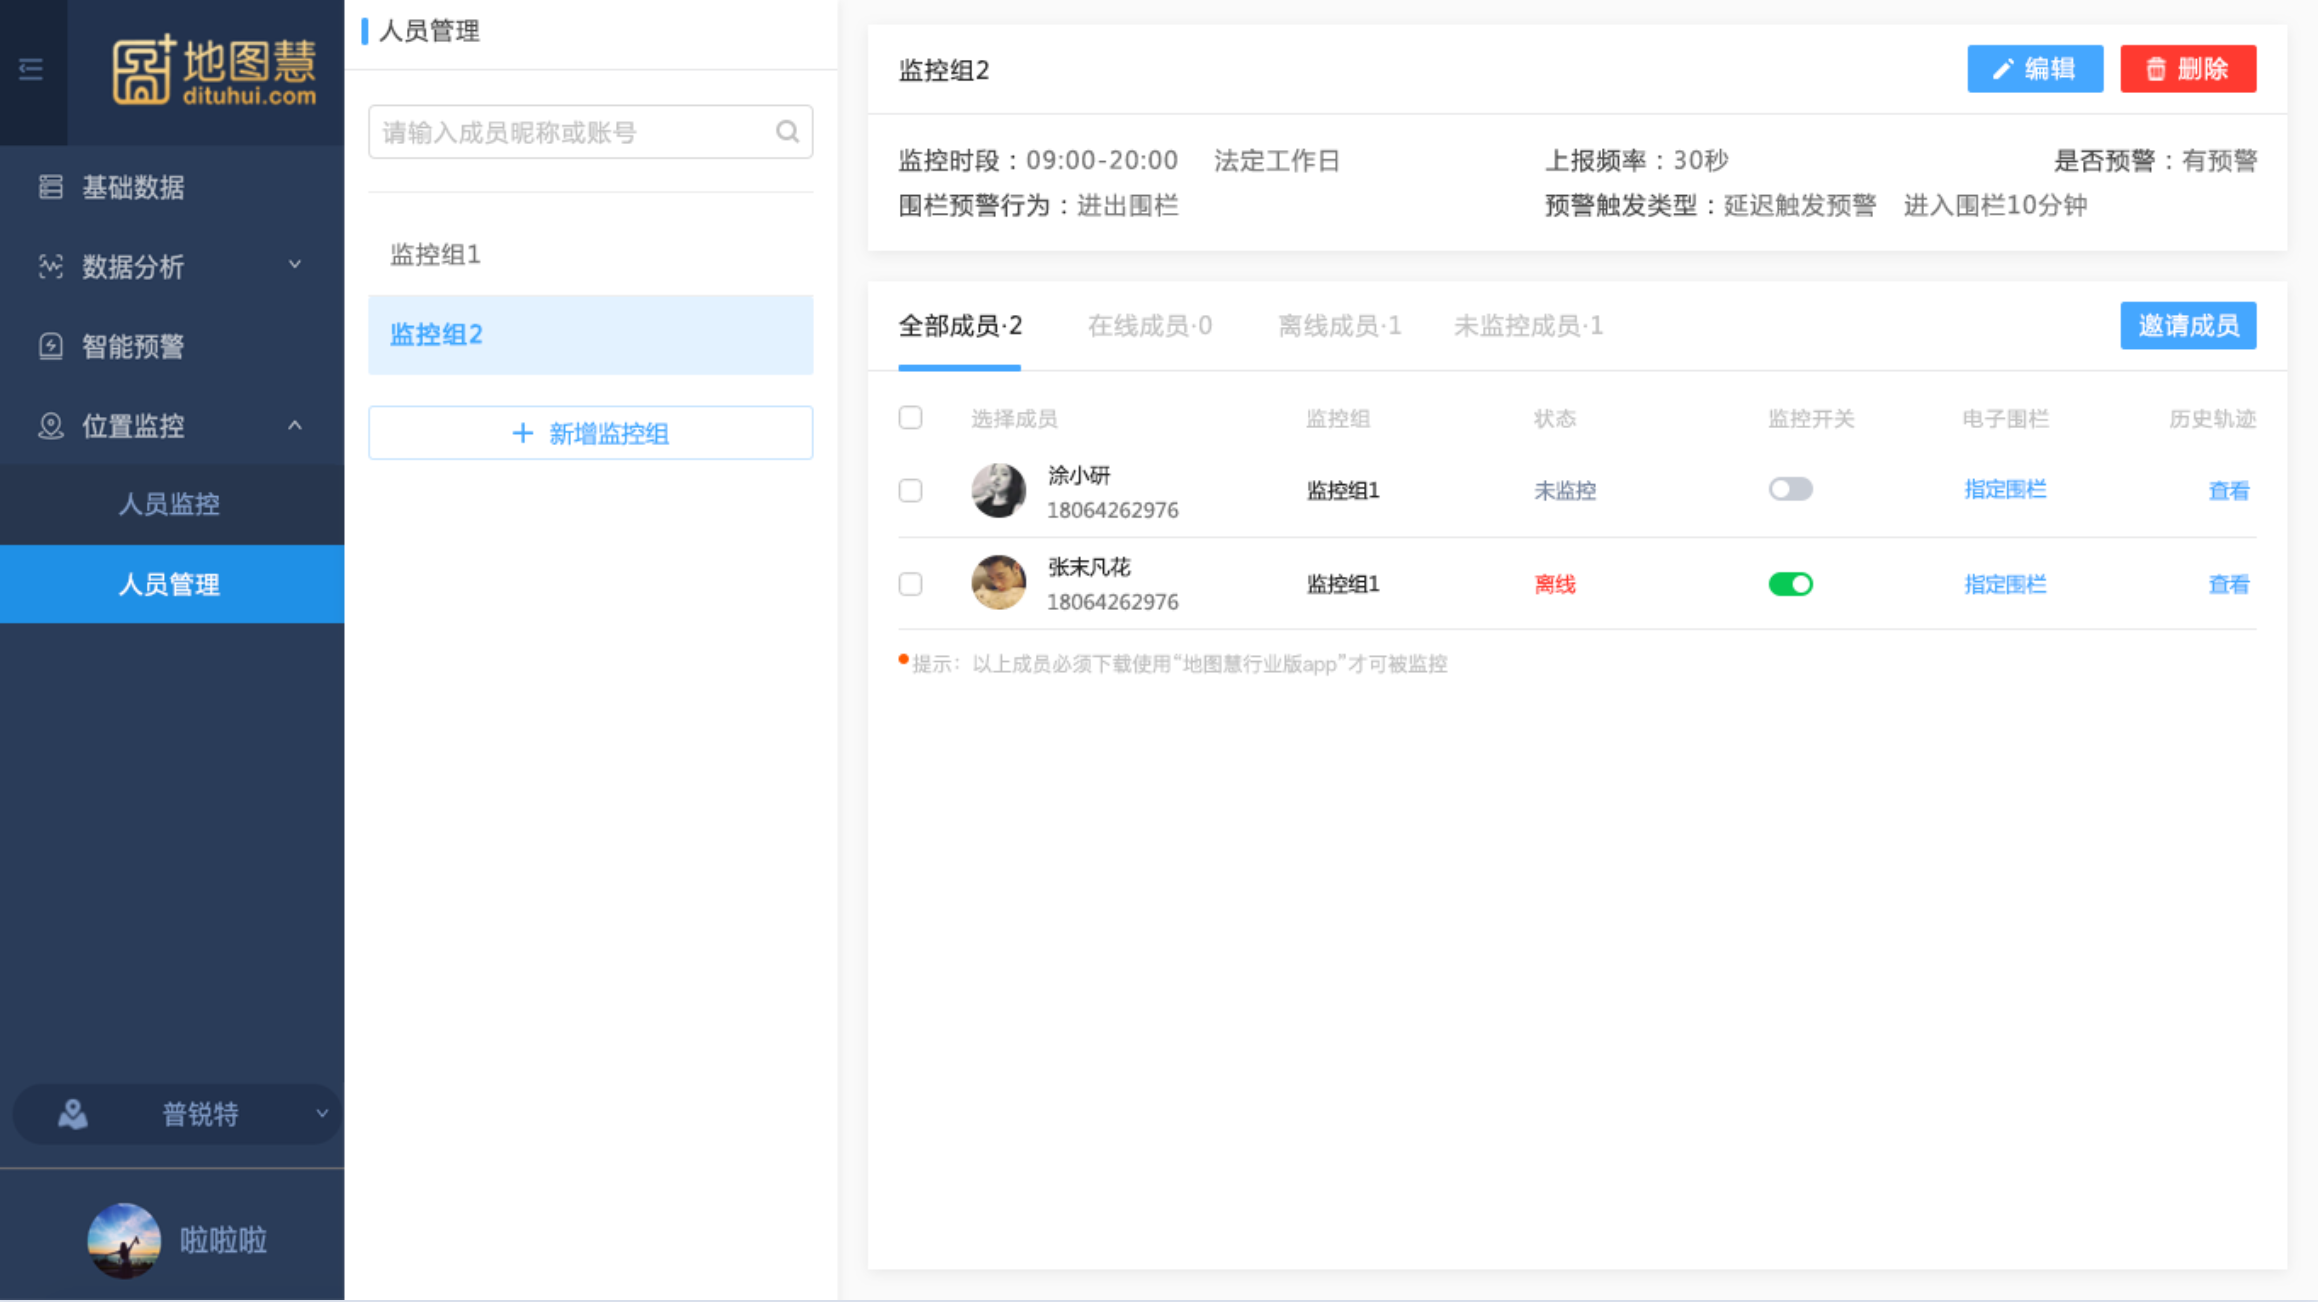The image size is (2318, 1302).
Task: Open the 普锐特 organization dropdown
Action: [321, 1113]
